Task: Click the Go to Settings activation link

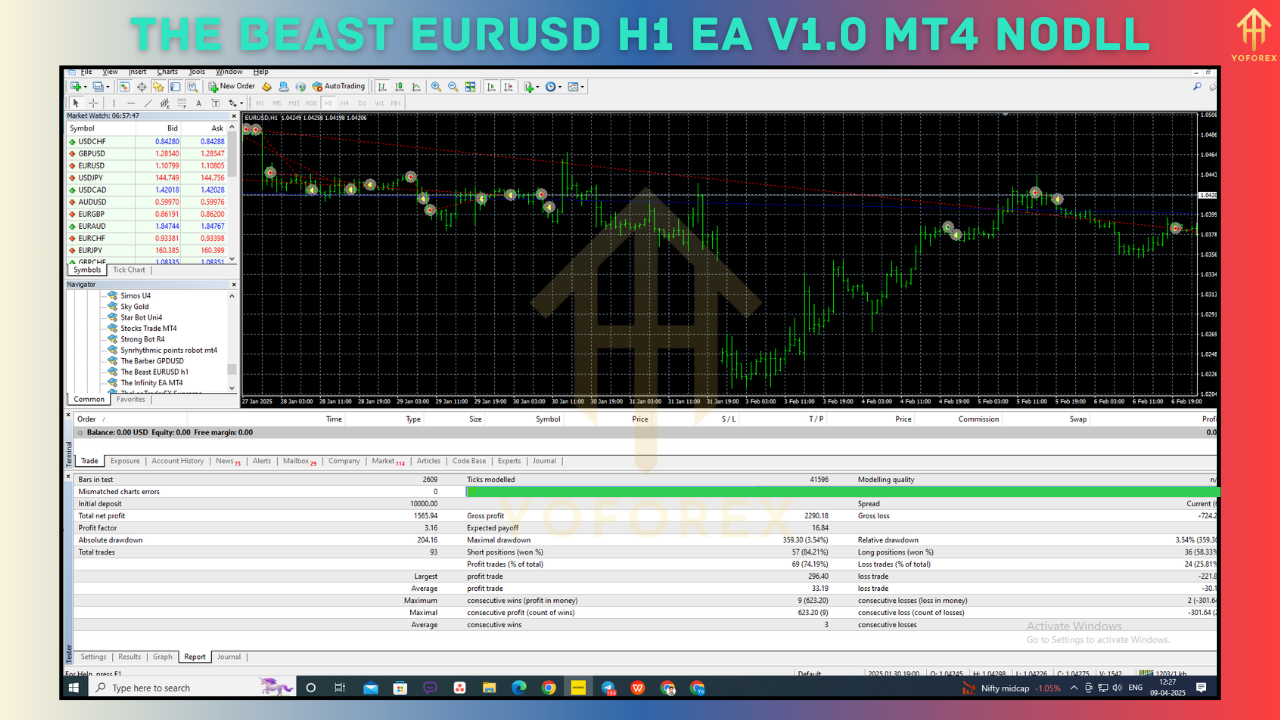Action: (x=1097, y=639)
